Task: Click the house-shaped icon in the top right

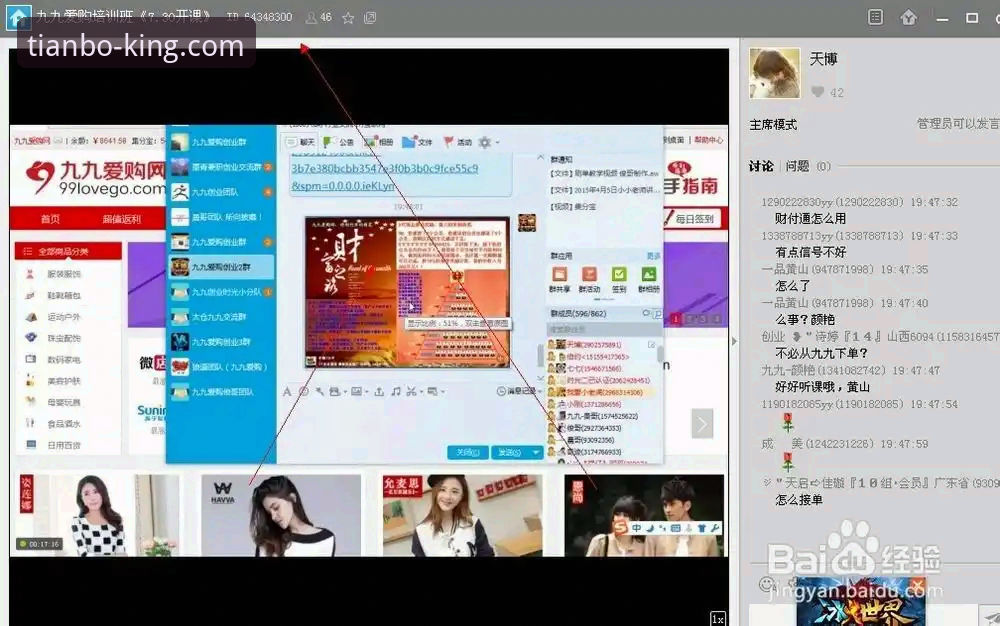Action: click(909, 17)
